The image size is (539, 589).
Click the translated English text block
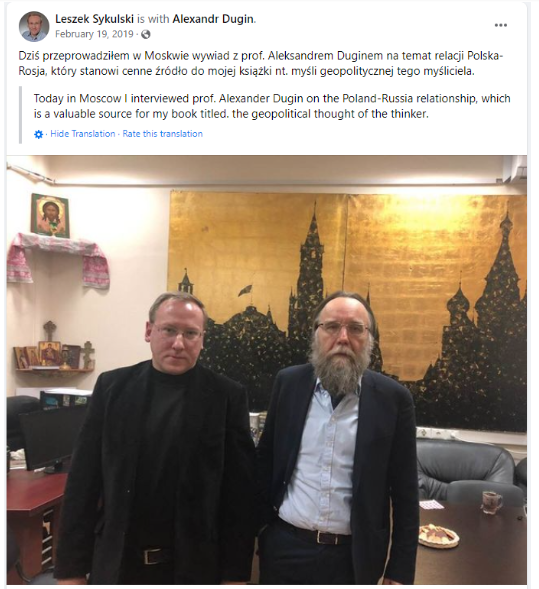pyautogui.click(x=272, y=106)
